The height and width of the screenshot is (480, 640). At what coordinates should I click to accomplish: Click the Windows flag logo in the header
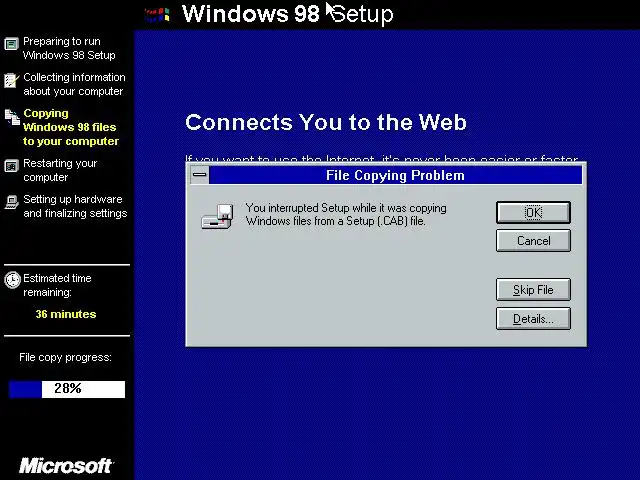(158, 15)
